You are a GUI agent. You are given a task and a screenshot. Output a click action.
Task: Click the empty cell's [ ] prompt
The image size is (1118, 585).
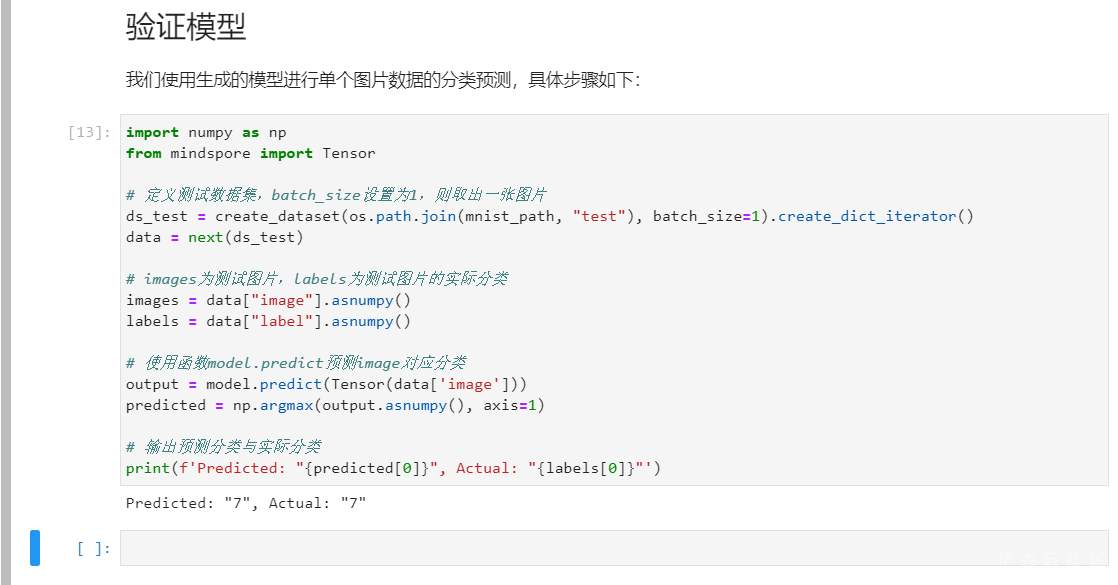point(94,548)
